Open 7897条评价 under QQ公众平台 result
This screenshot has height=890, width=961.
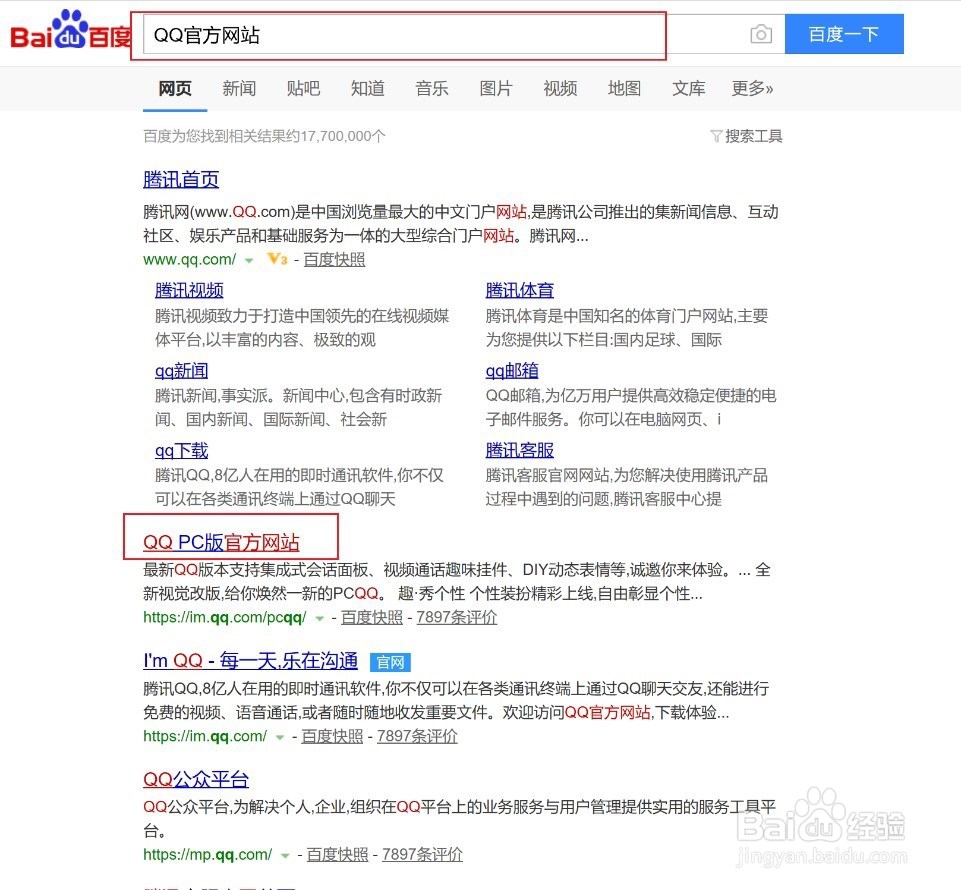pyautogui.click(x=422, y=855)
